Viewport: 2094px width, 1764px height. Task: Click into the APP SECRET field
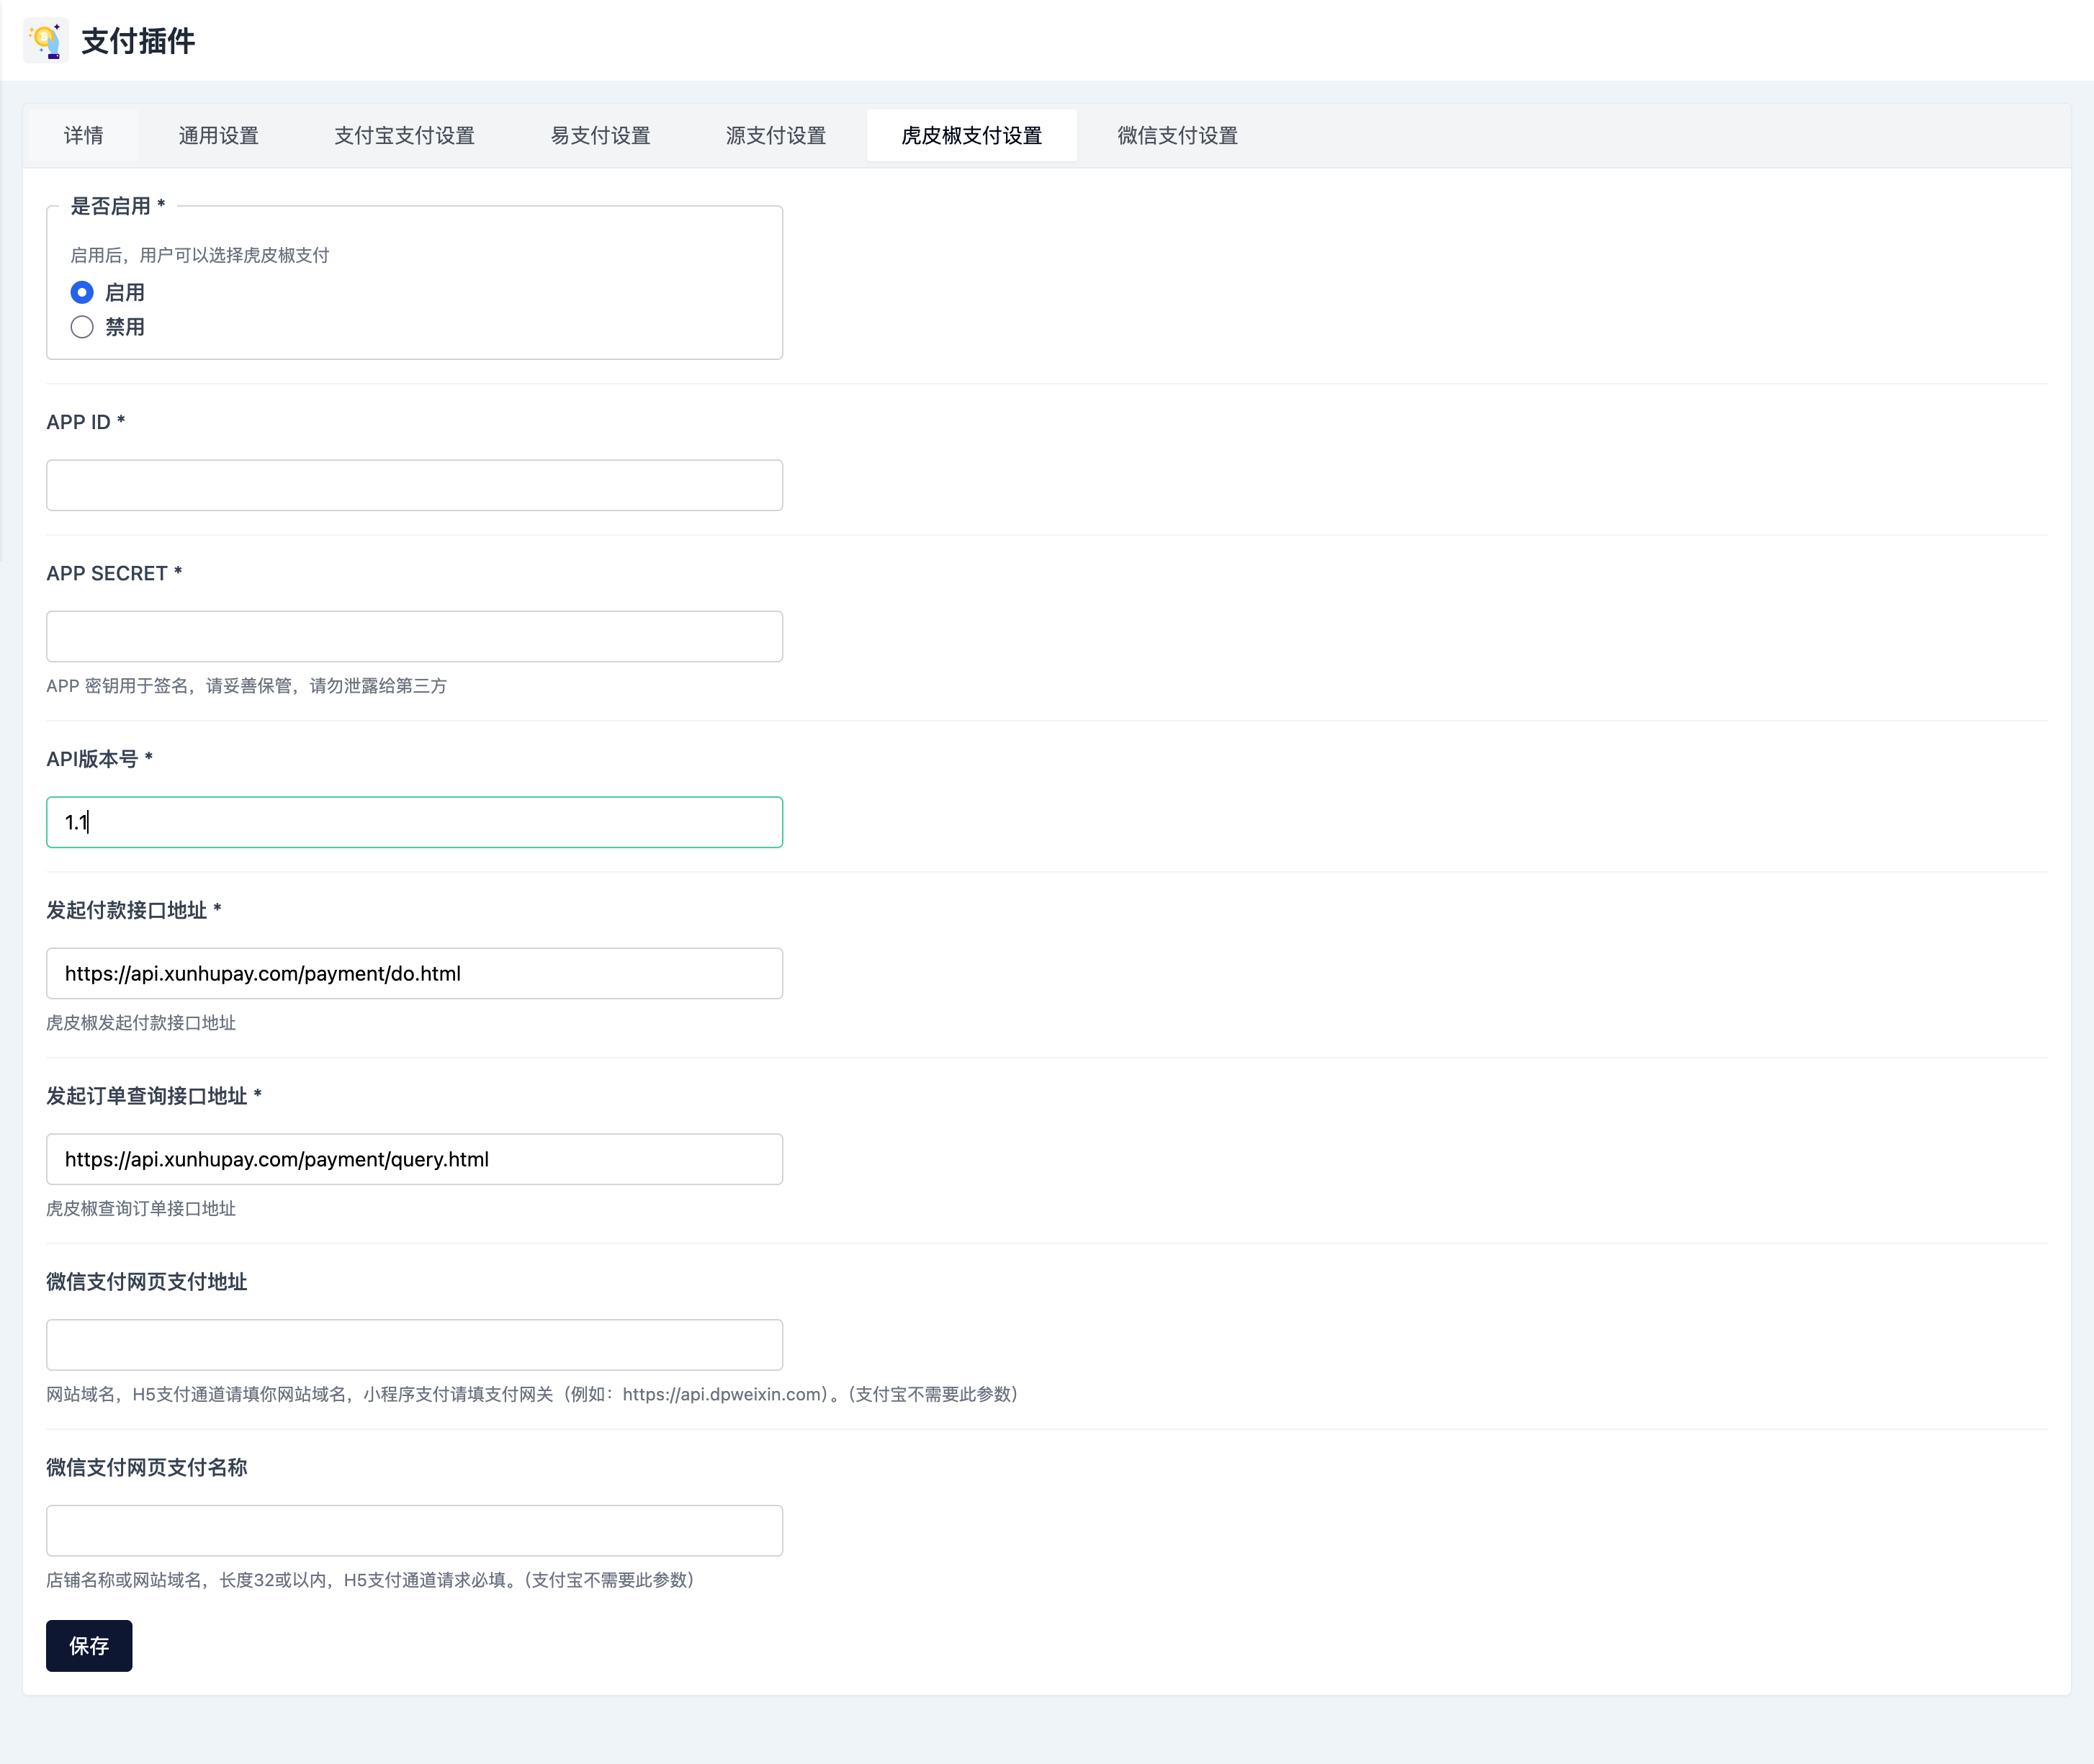point(414,636)
